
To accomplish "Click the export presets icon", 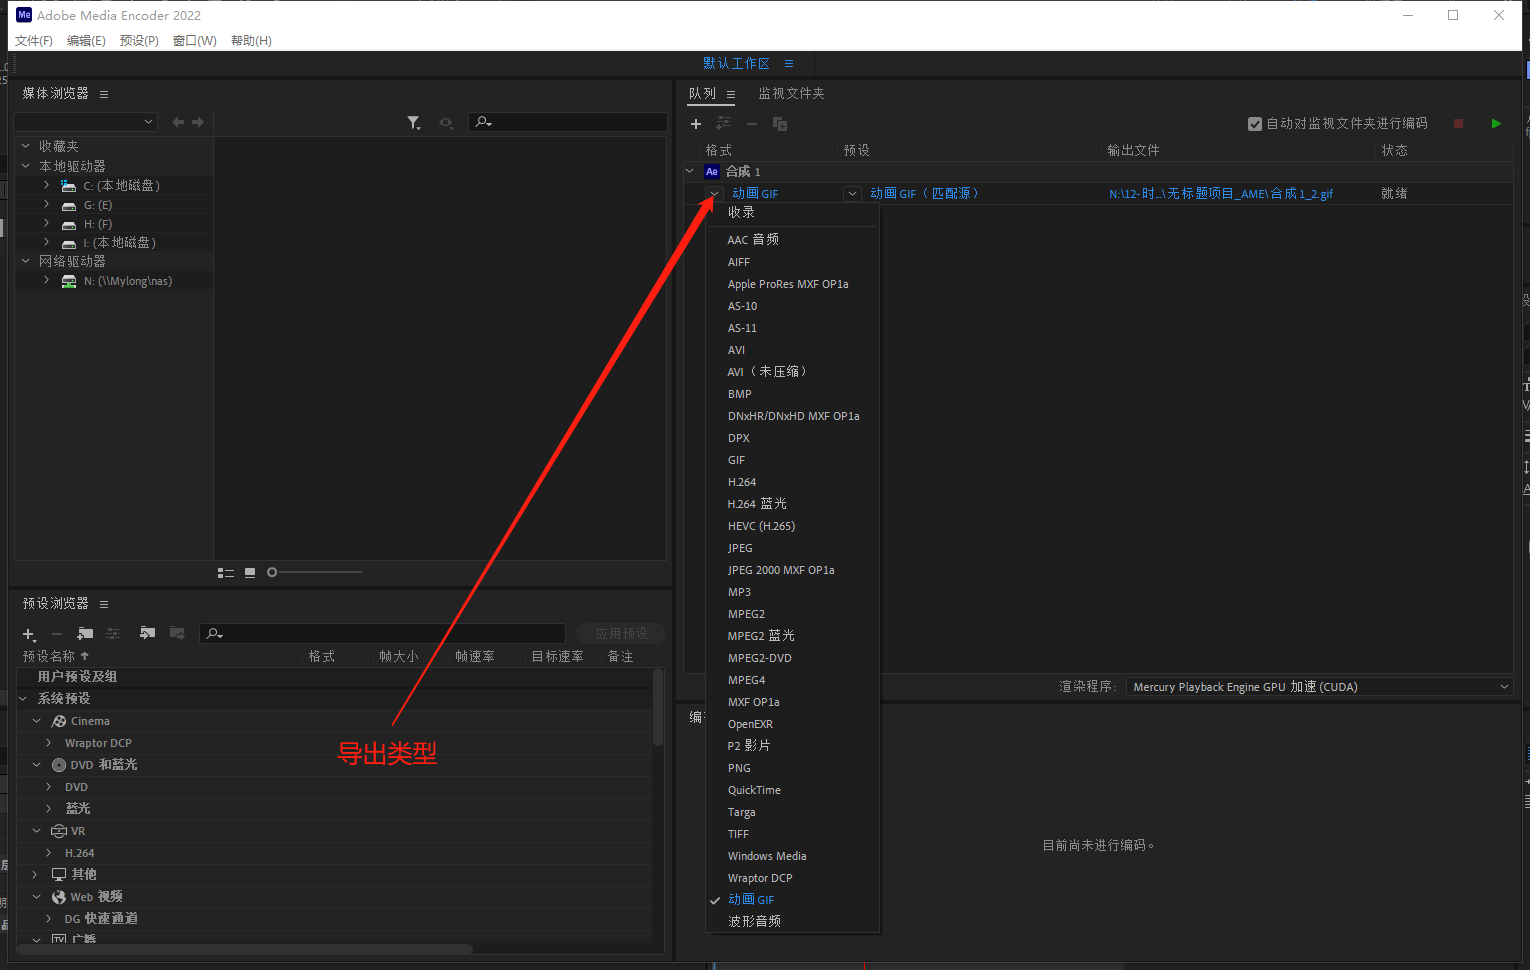I will point(177,633).
